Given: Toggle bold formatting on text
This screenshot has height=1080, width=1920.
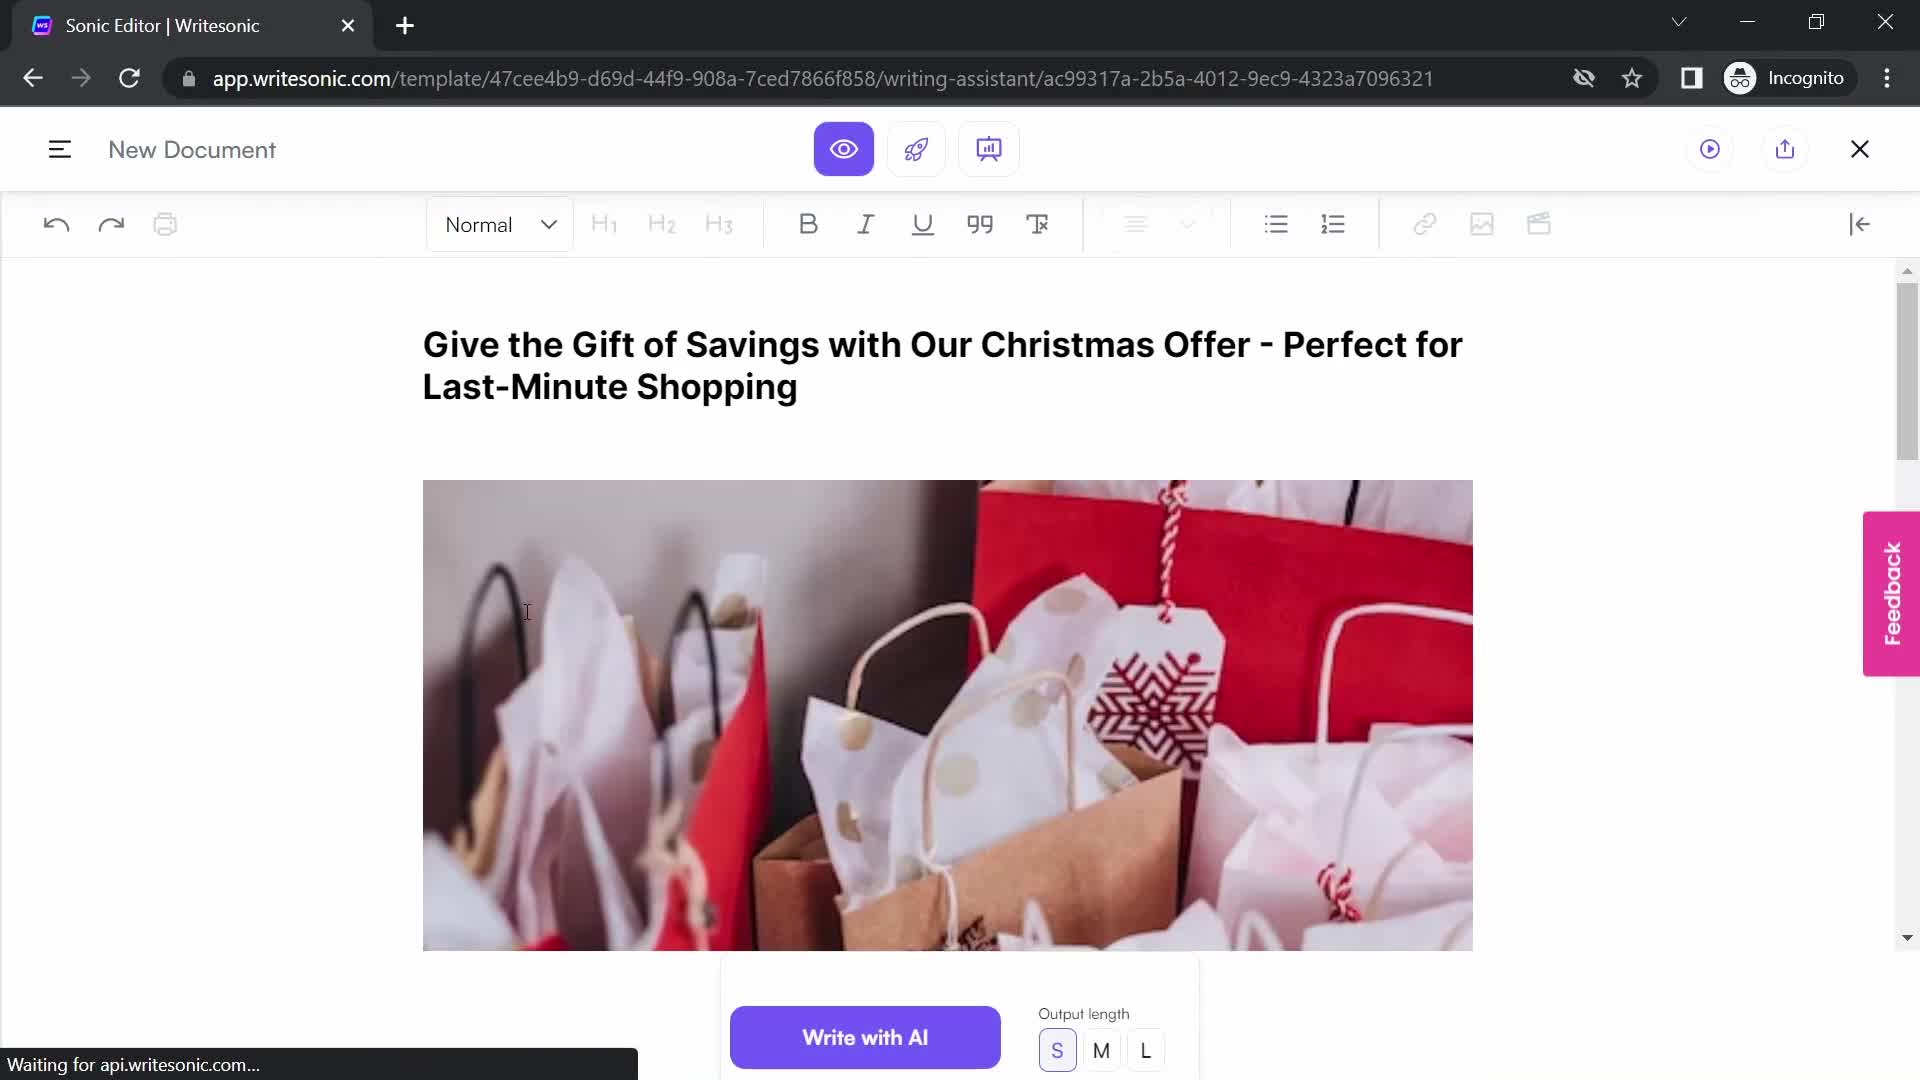Looking at the screenshot, I should (x=808, y=223).
